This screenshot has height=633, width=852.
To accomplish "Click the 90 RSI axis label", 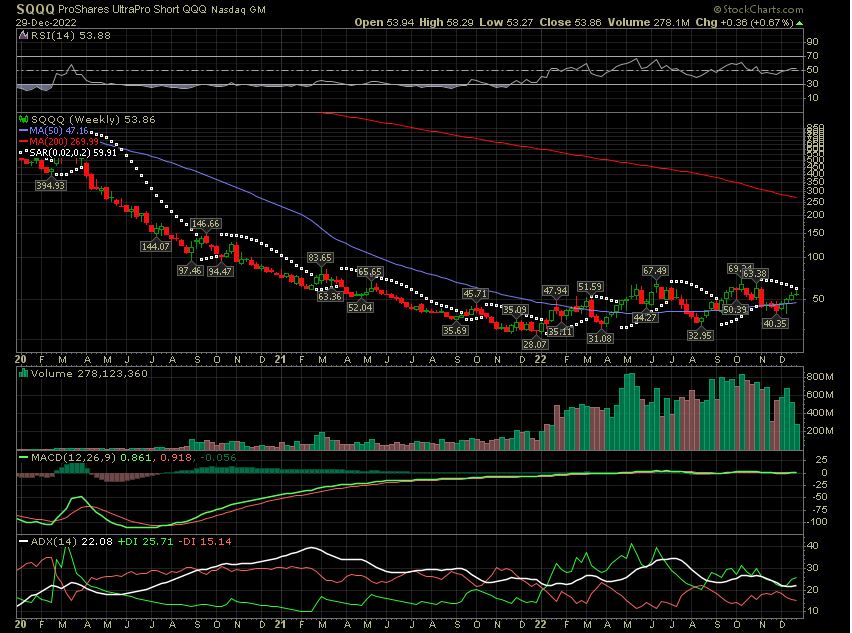I will click(813, 42).
